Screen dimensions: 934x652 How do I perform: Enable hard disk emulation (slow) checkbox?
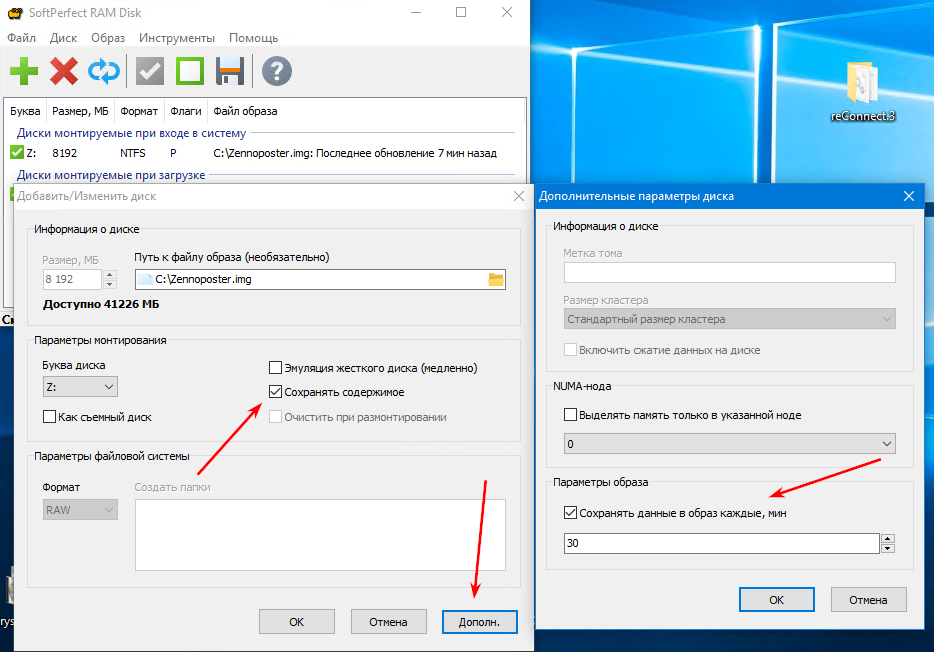tap(275, 367)
